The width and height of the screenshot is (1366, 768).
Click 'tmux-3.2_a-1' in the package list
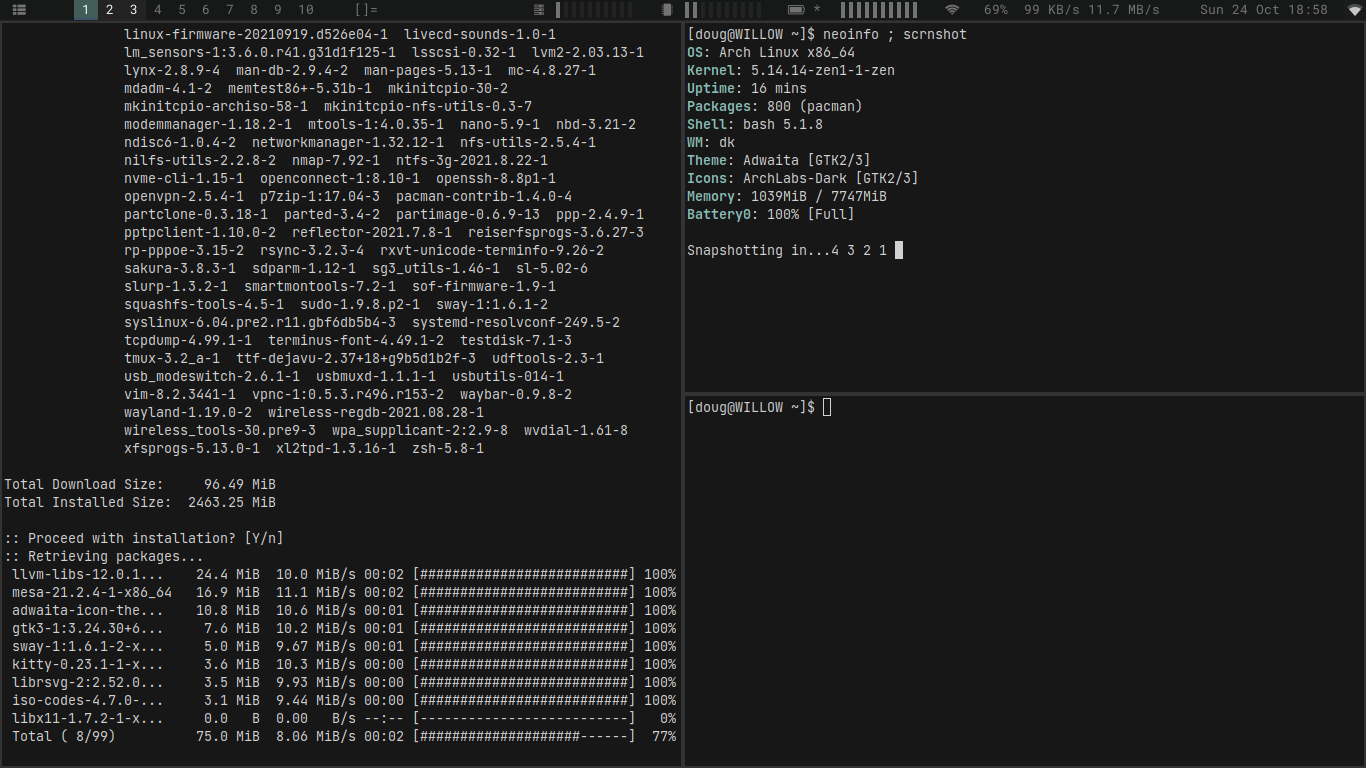point(172,359)
